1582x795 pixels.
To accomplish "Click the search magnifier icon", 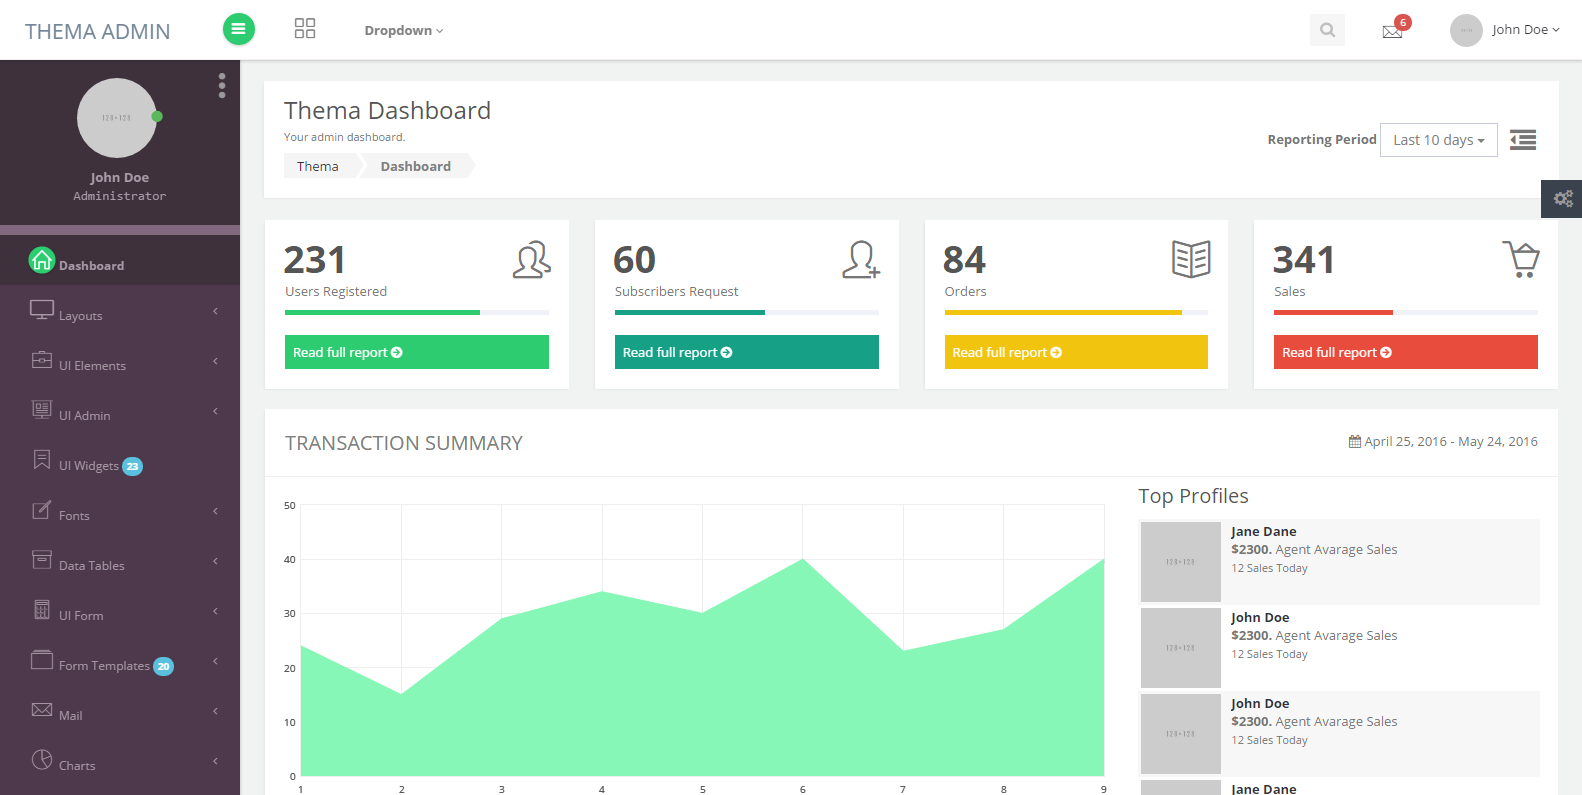I will click(x=1327, y=30).
